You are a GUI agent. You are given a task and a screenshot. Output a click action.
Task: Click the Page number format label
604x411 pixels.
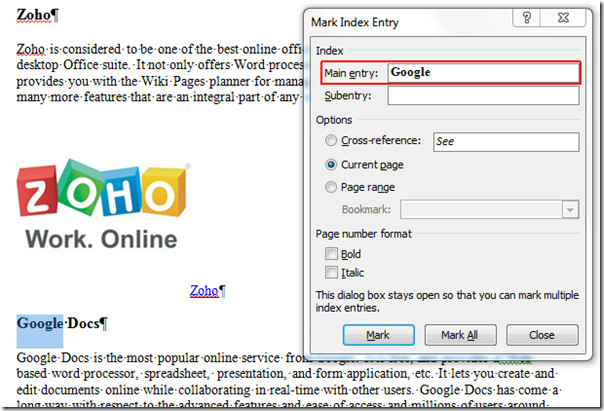364,234
